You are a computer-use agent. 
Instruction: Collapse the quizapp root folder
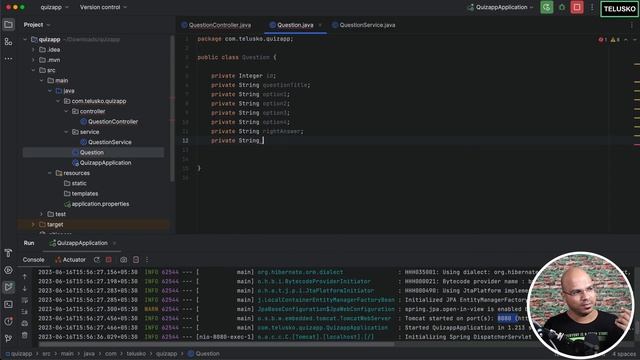click(25, 40)
